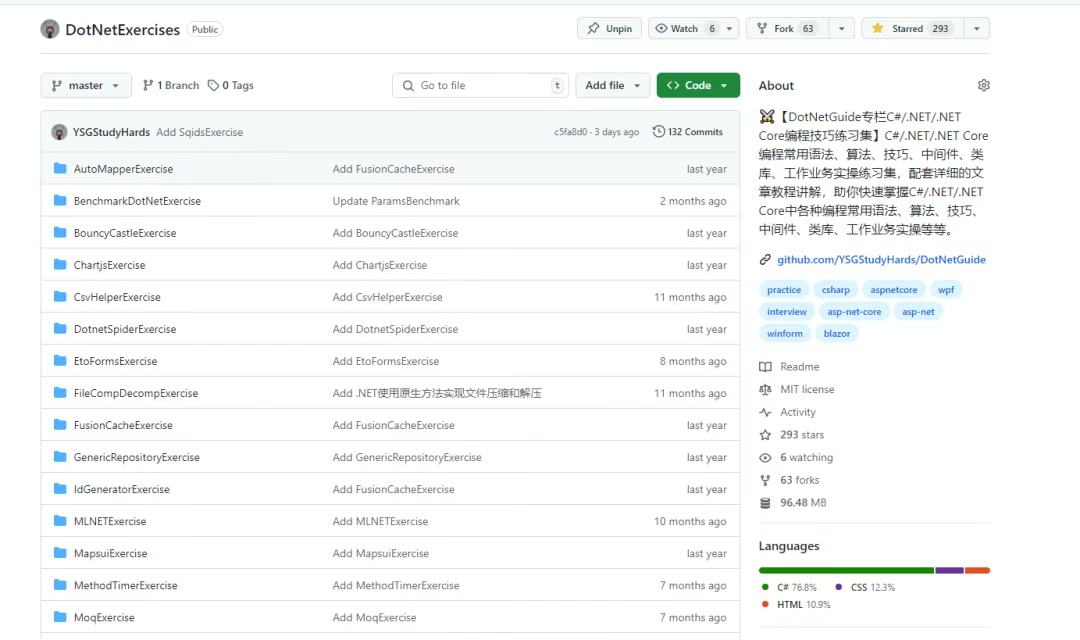The image size is (1080, 640).
Task: Select the aspnetcore topic tag
Action: [x=893, y=290]
